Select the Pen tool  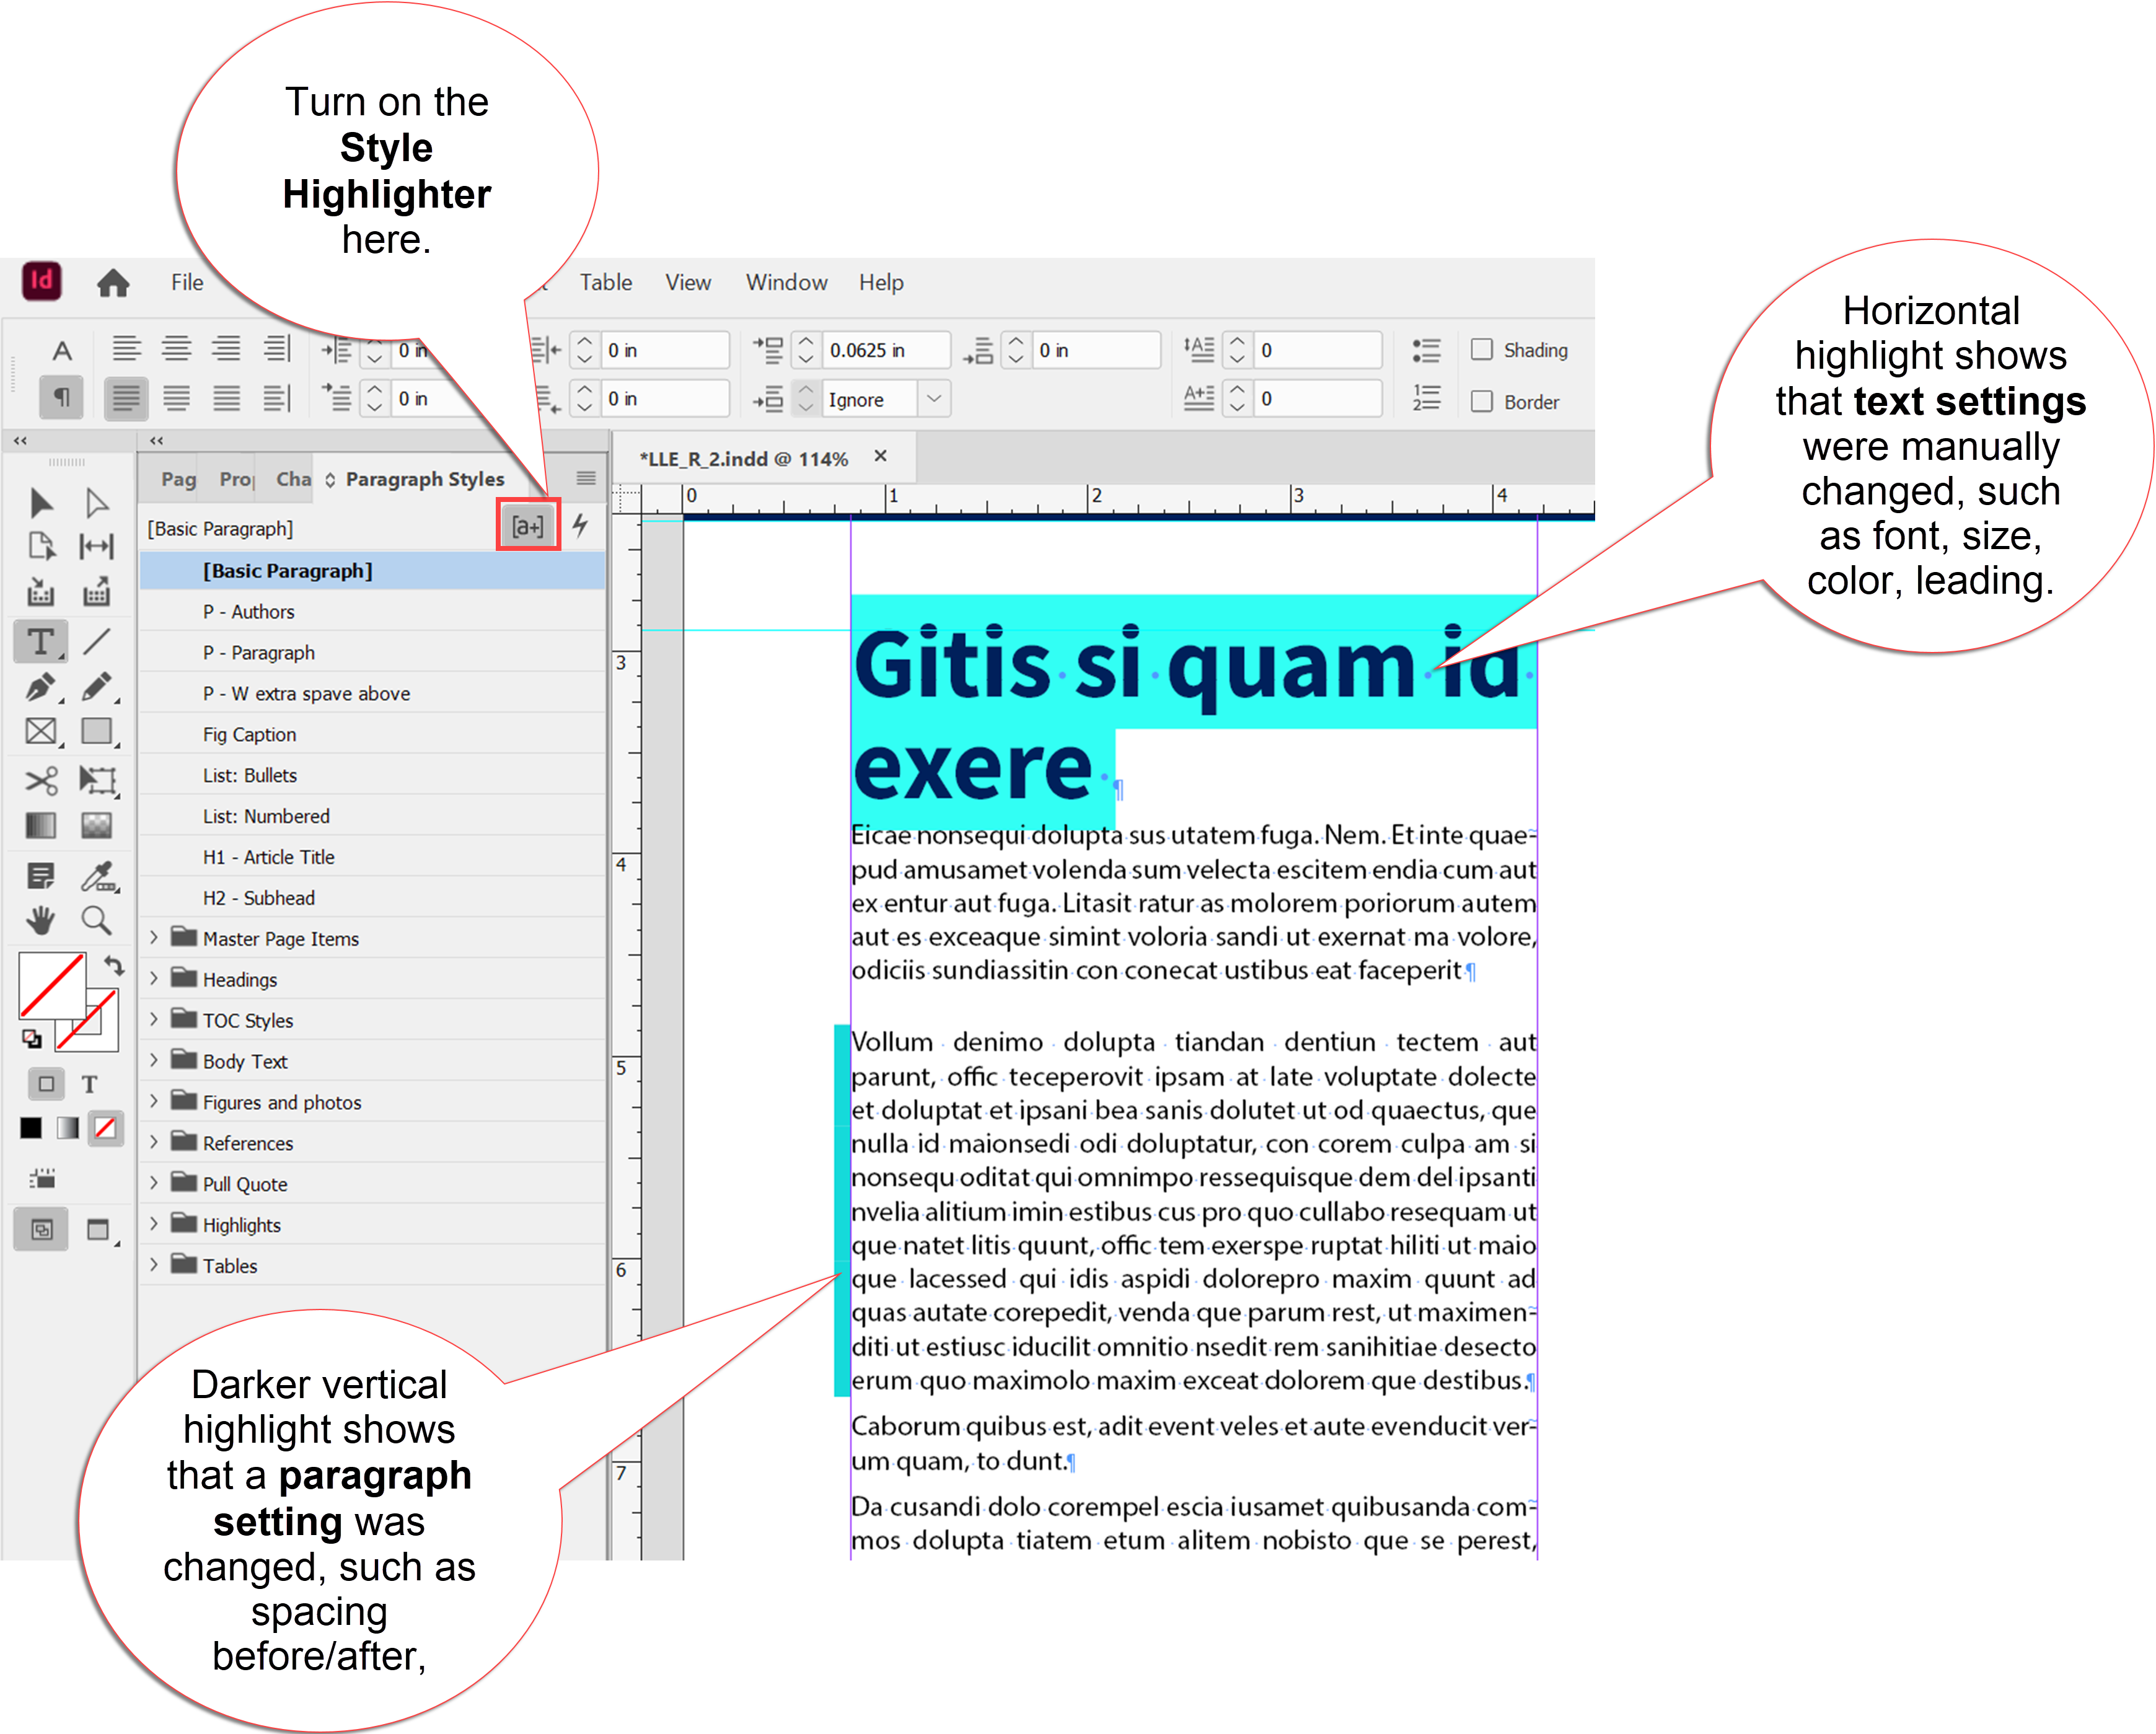[40, 688]
